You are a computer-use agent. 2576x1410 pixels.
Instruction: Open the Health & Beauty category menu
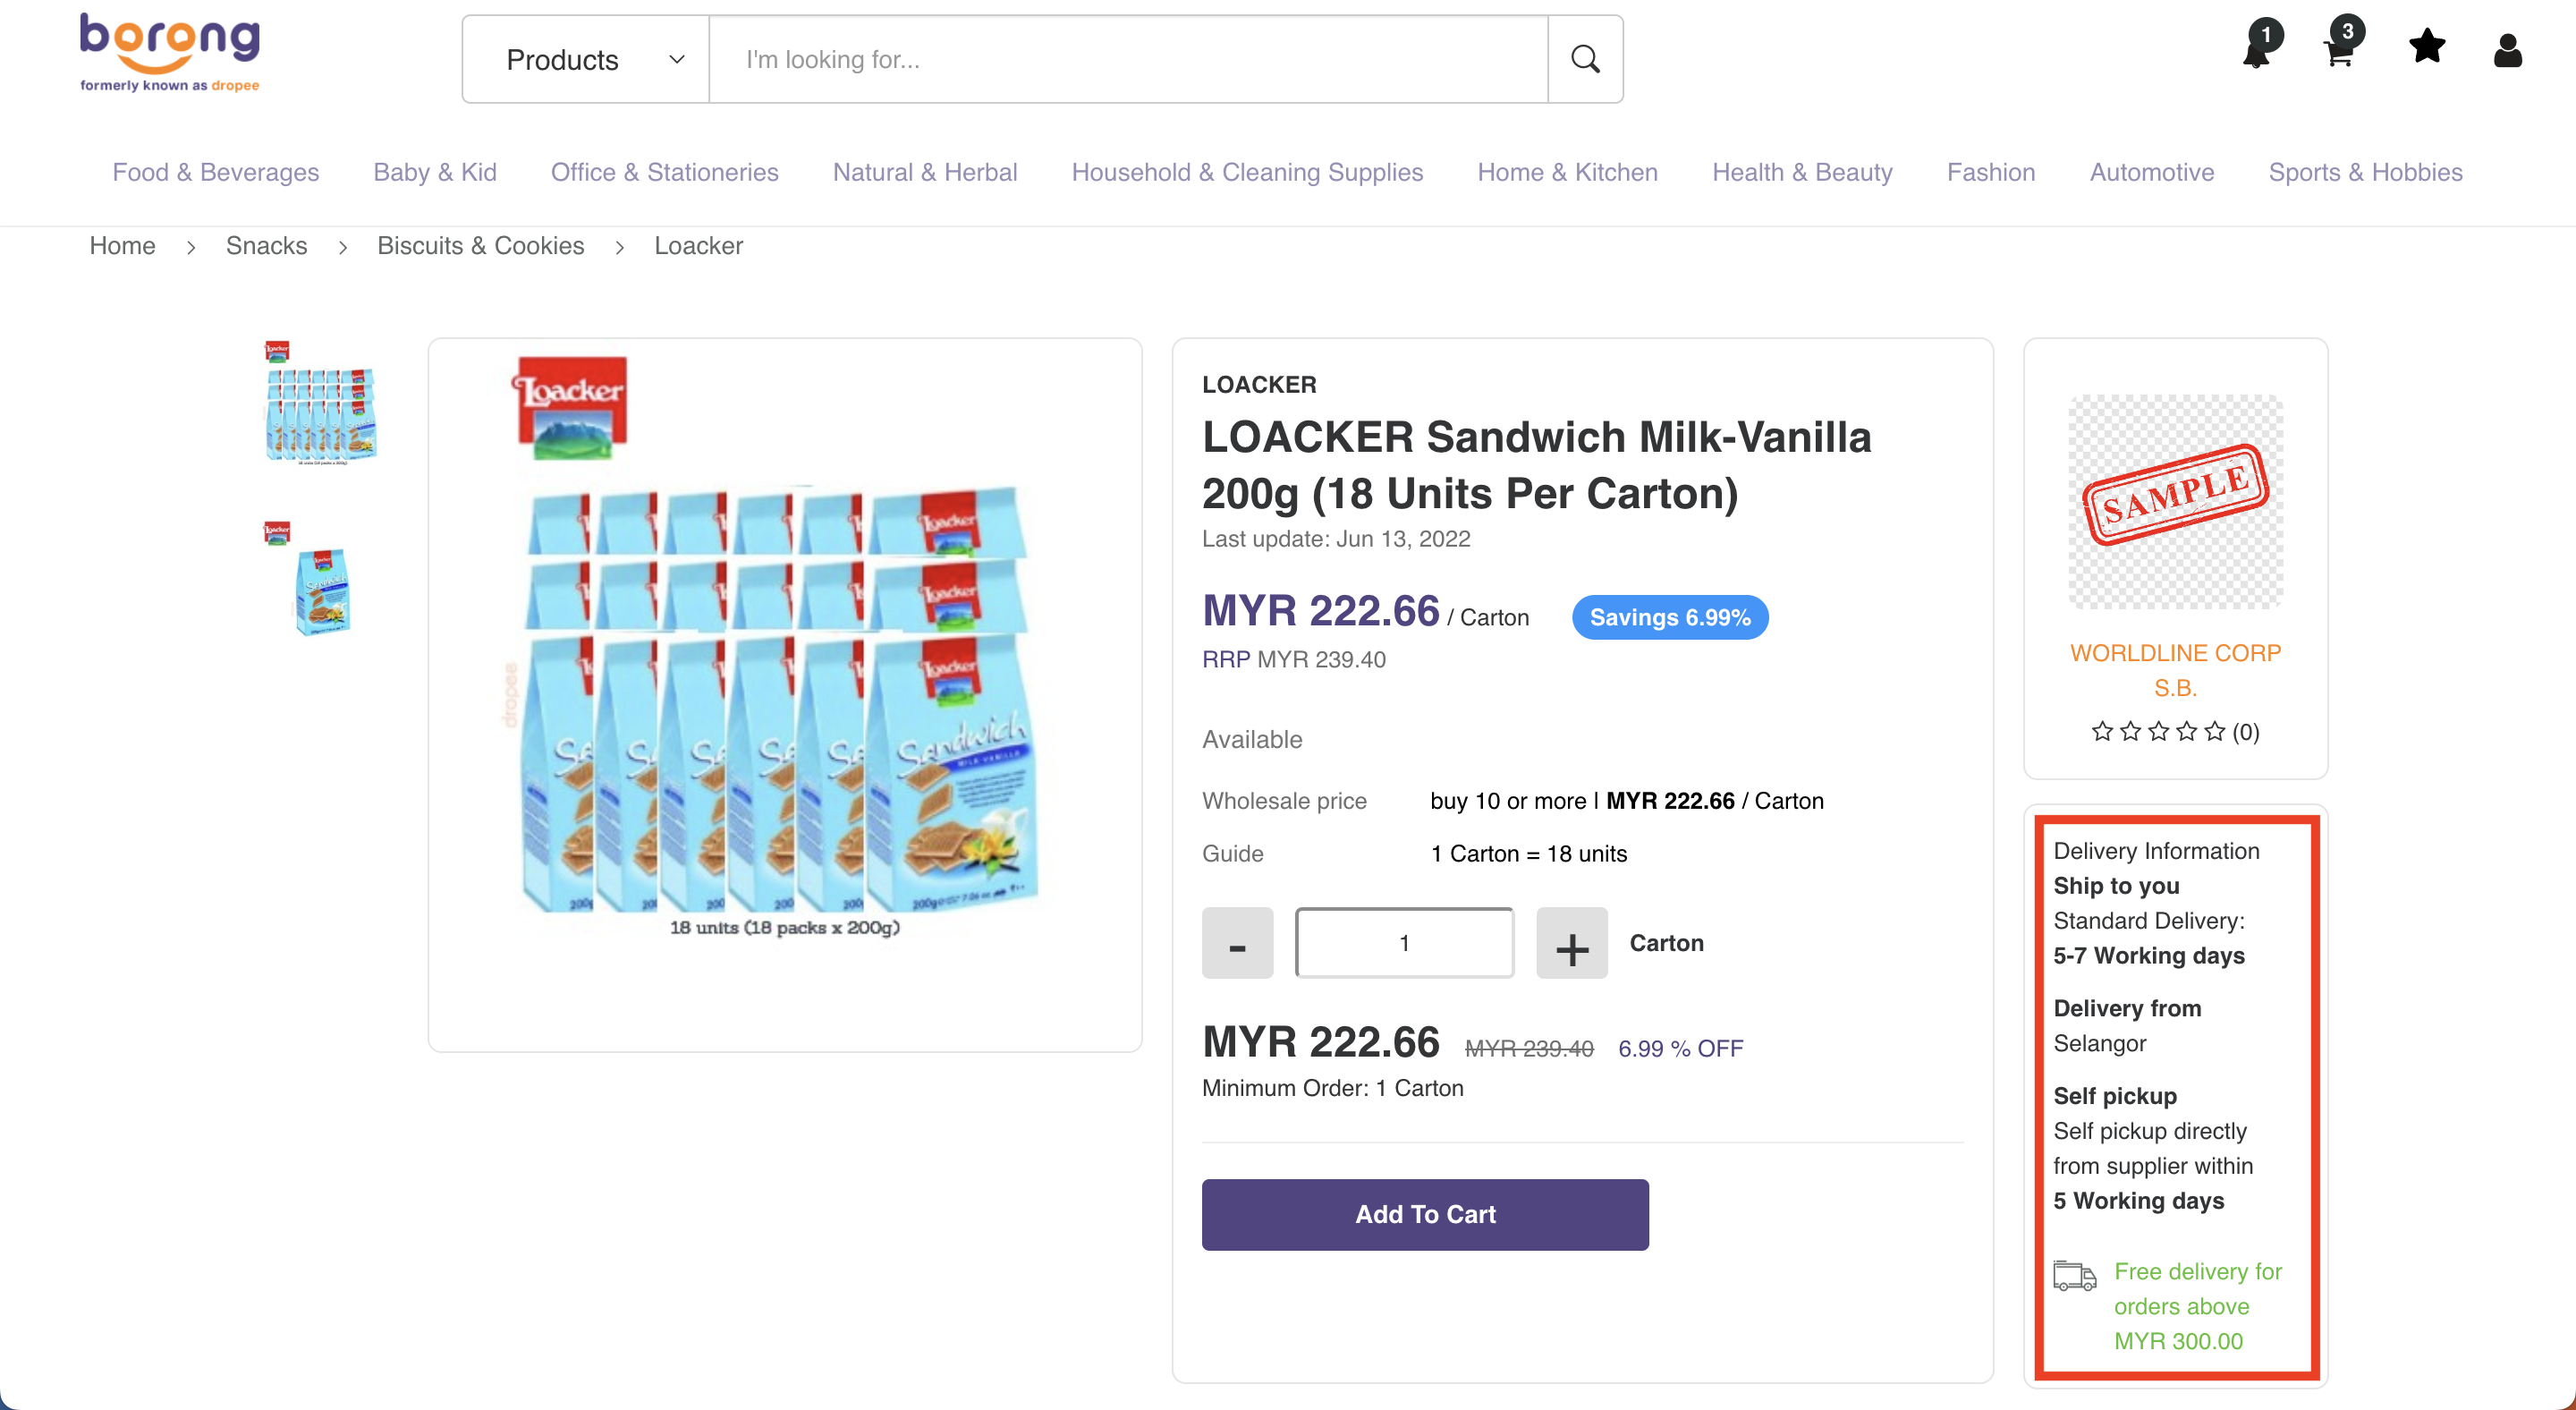[1802, 172]
